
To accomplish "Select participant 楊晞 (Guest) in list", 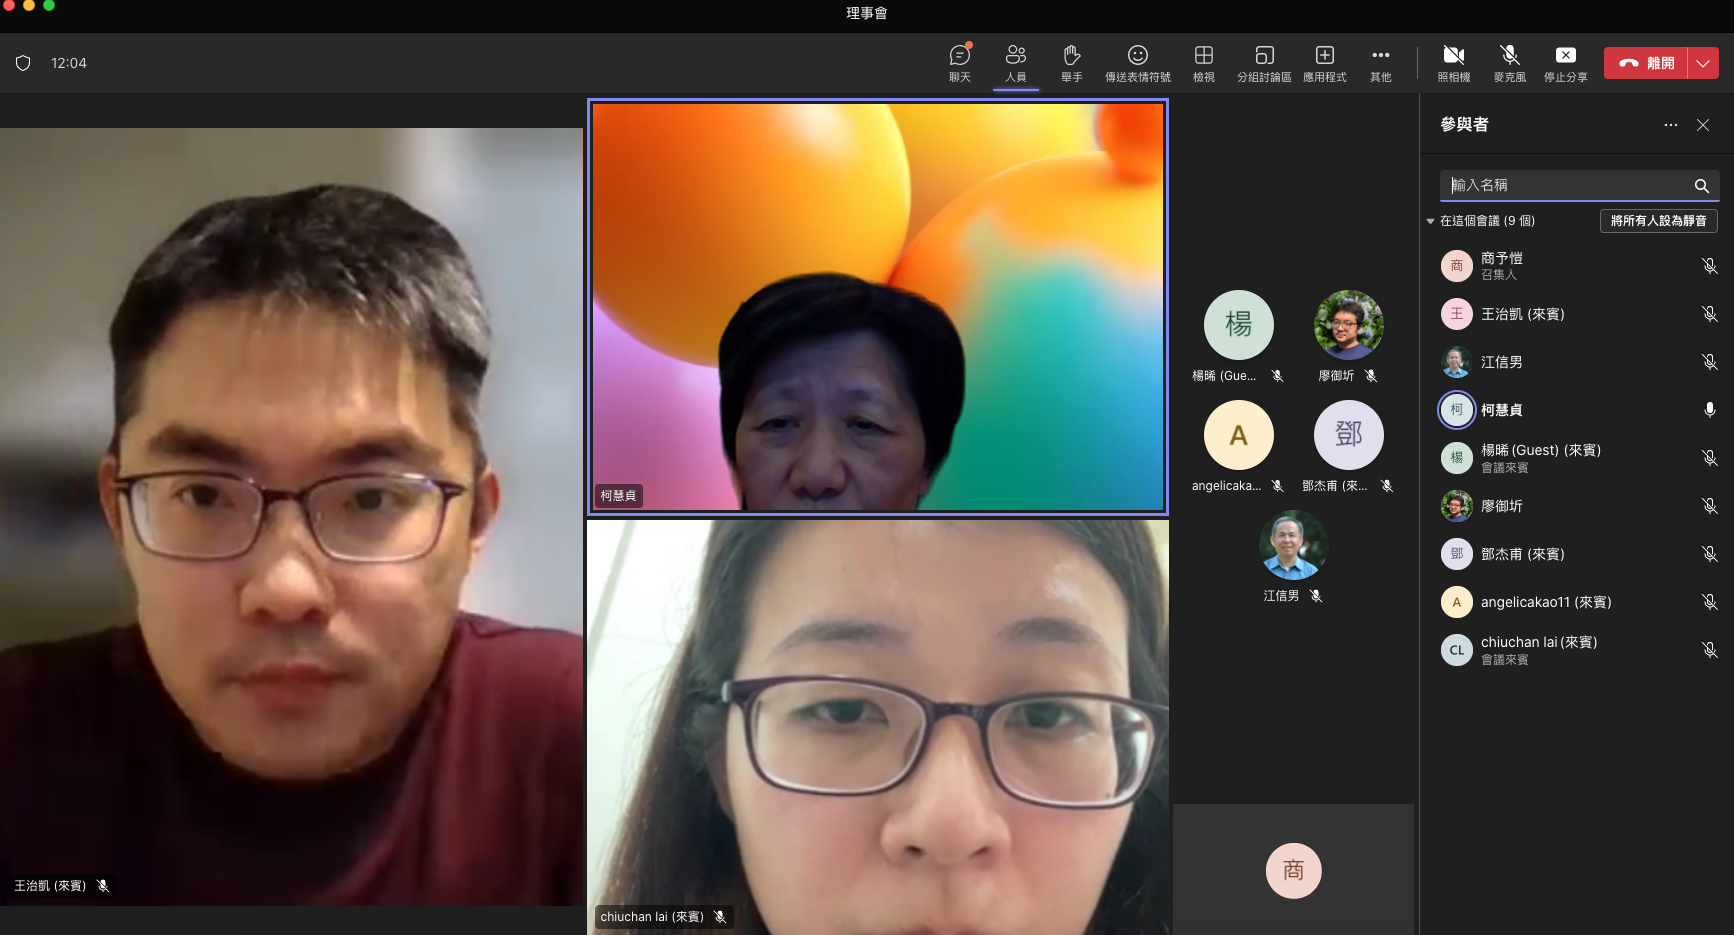I will (1578, 458).
